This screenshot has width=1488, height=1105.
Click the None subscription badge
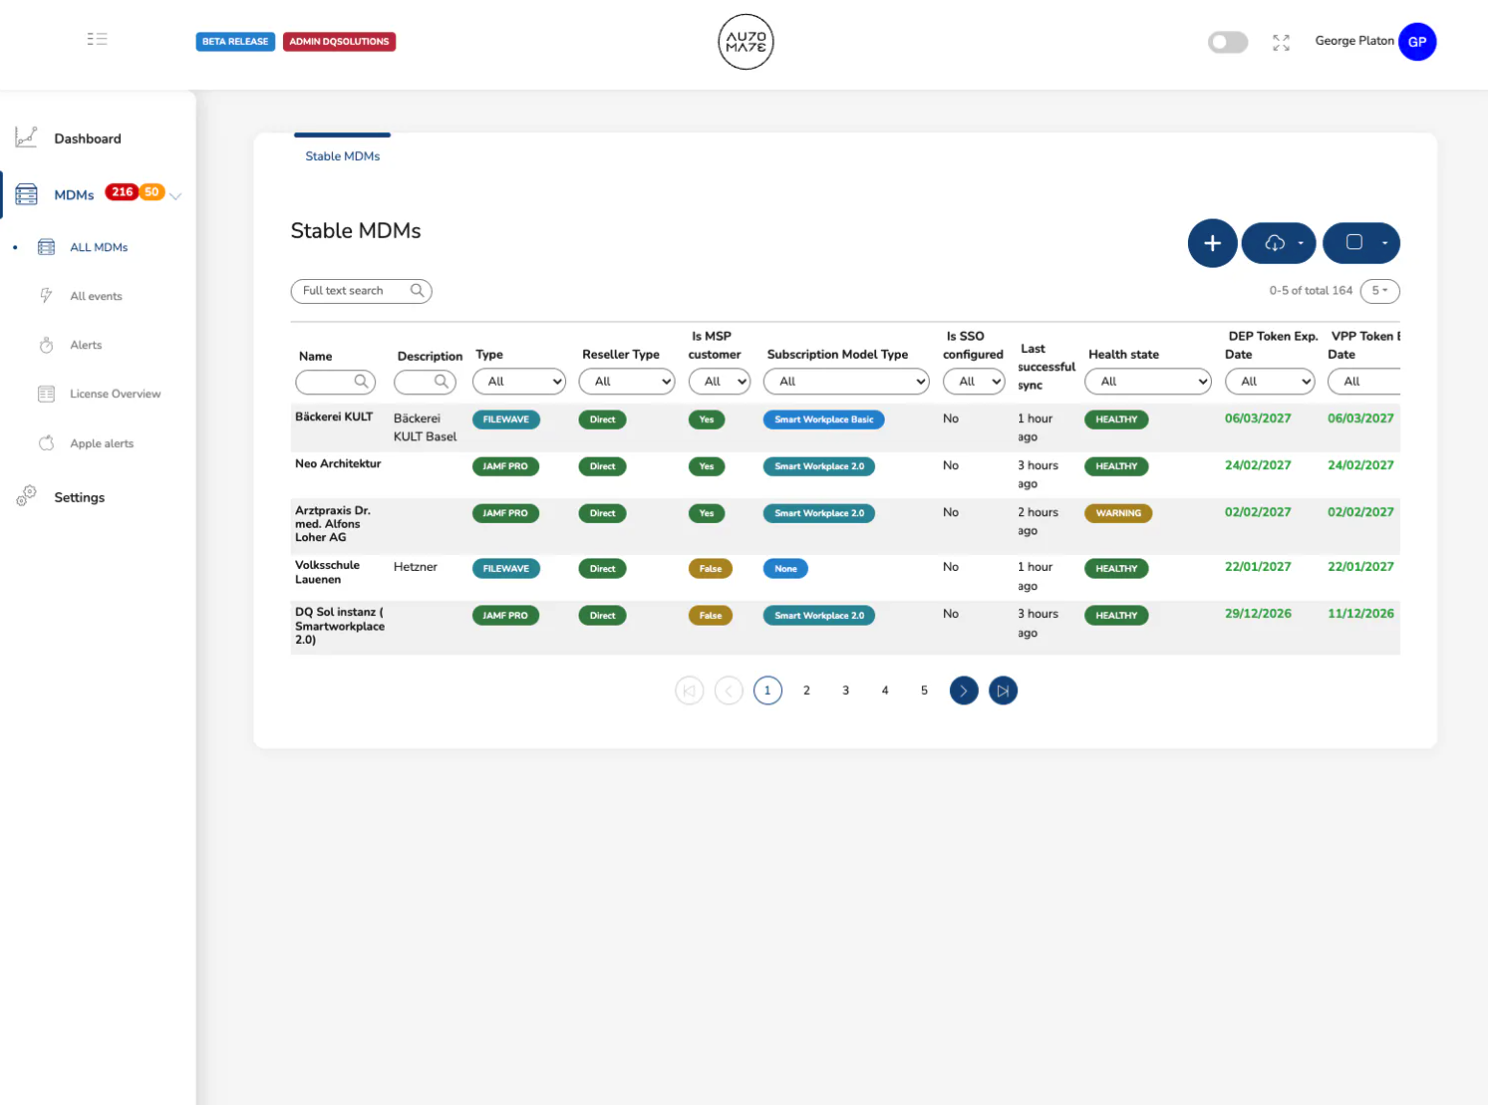786,569
